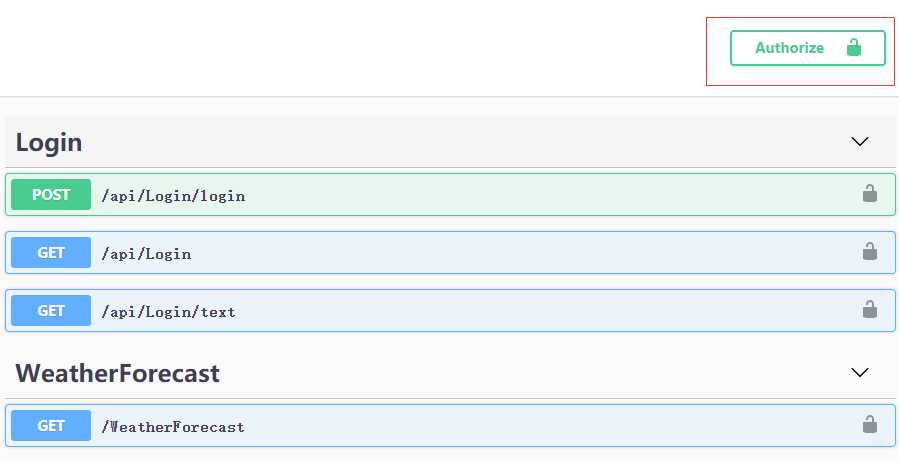Click the lock icon on GET /WeatherForecast

(x=869, y=425)
